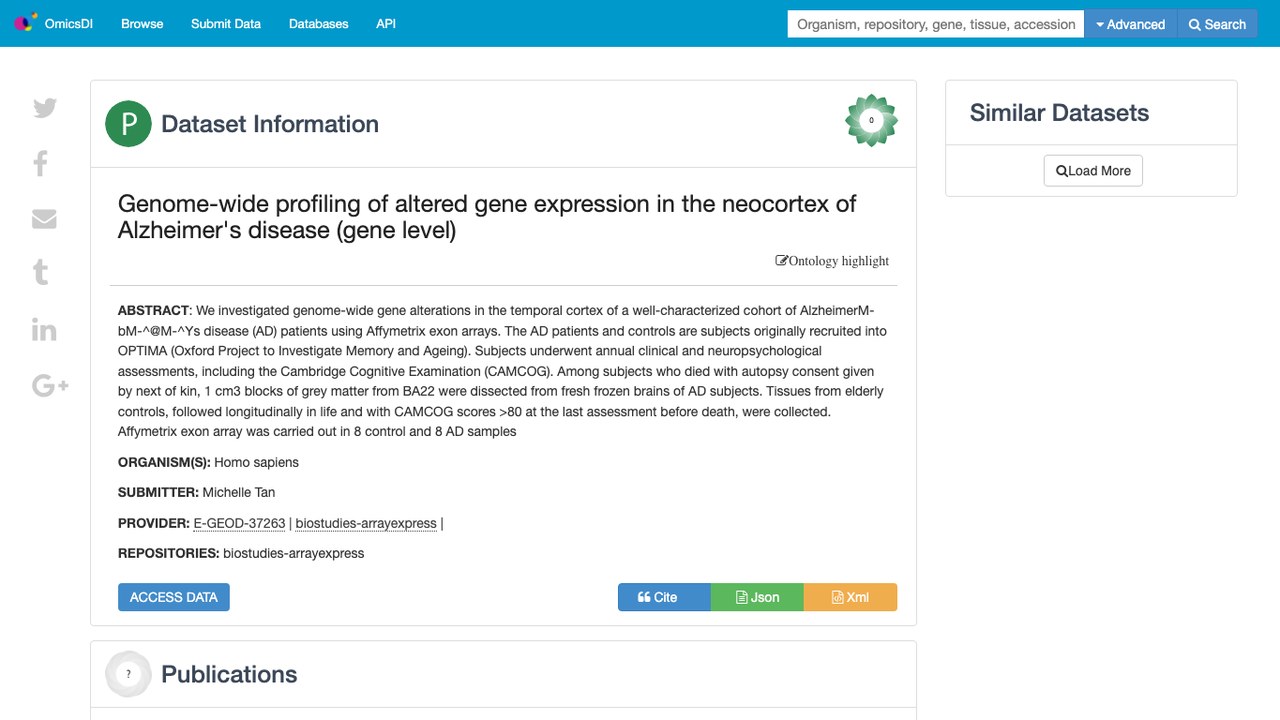
Task: Toggle Ontology highlight
Action: pos(832,261)
